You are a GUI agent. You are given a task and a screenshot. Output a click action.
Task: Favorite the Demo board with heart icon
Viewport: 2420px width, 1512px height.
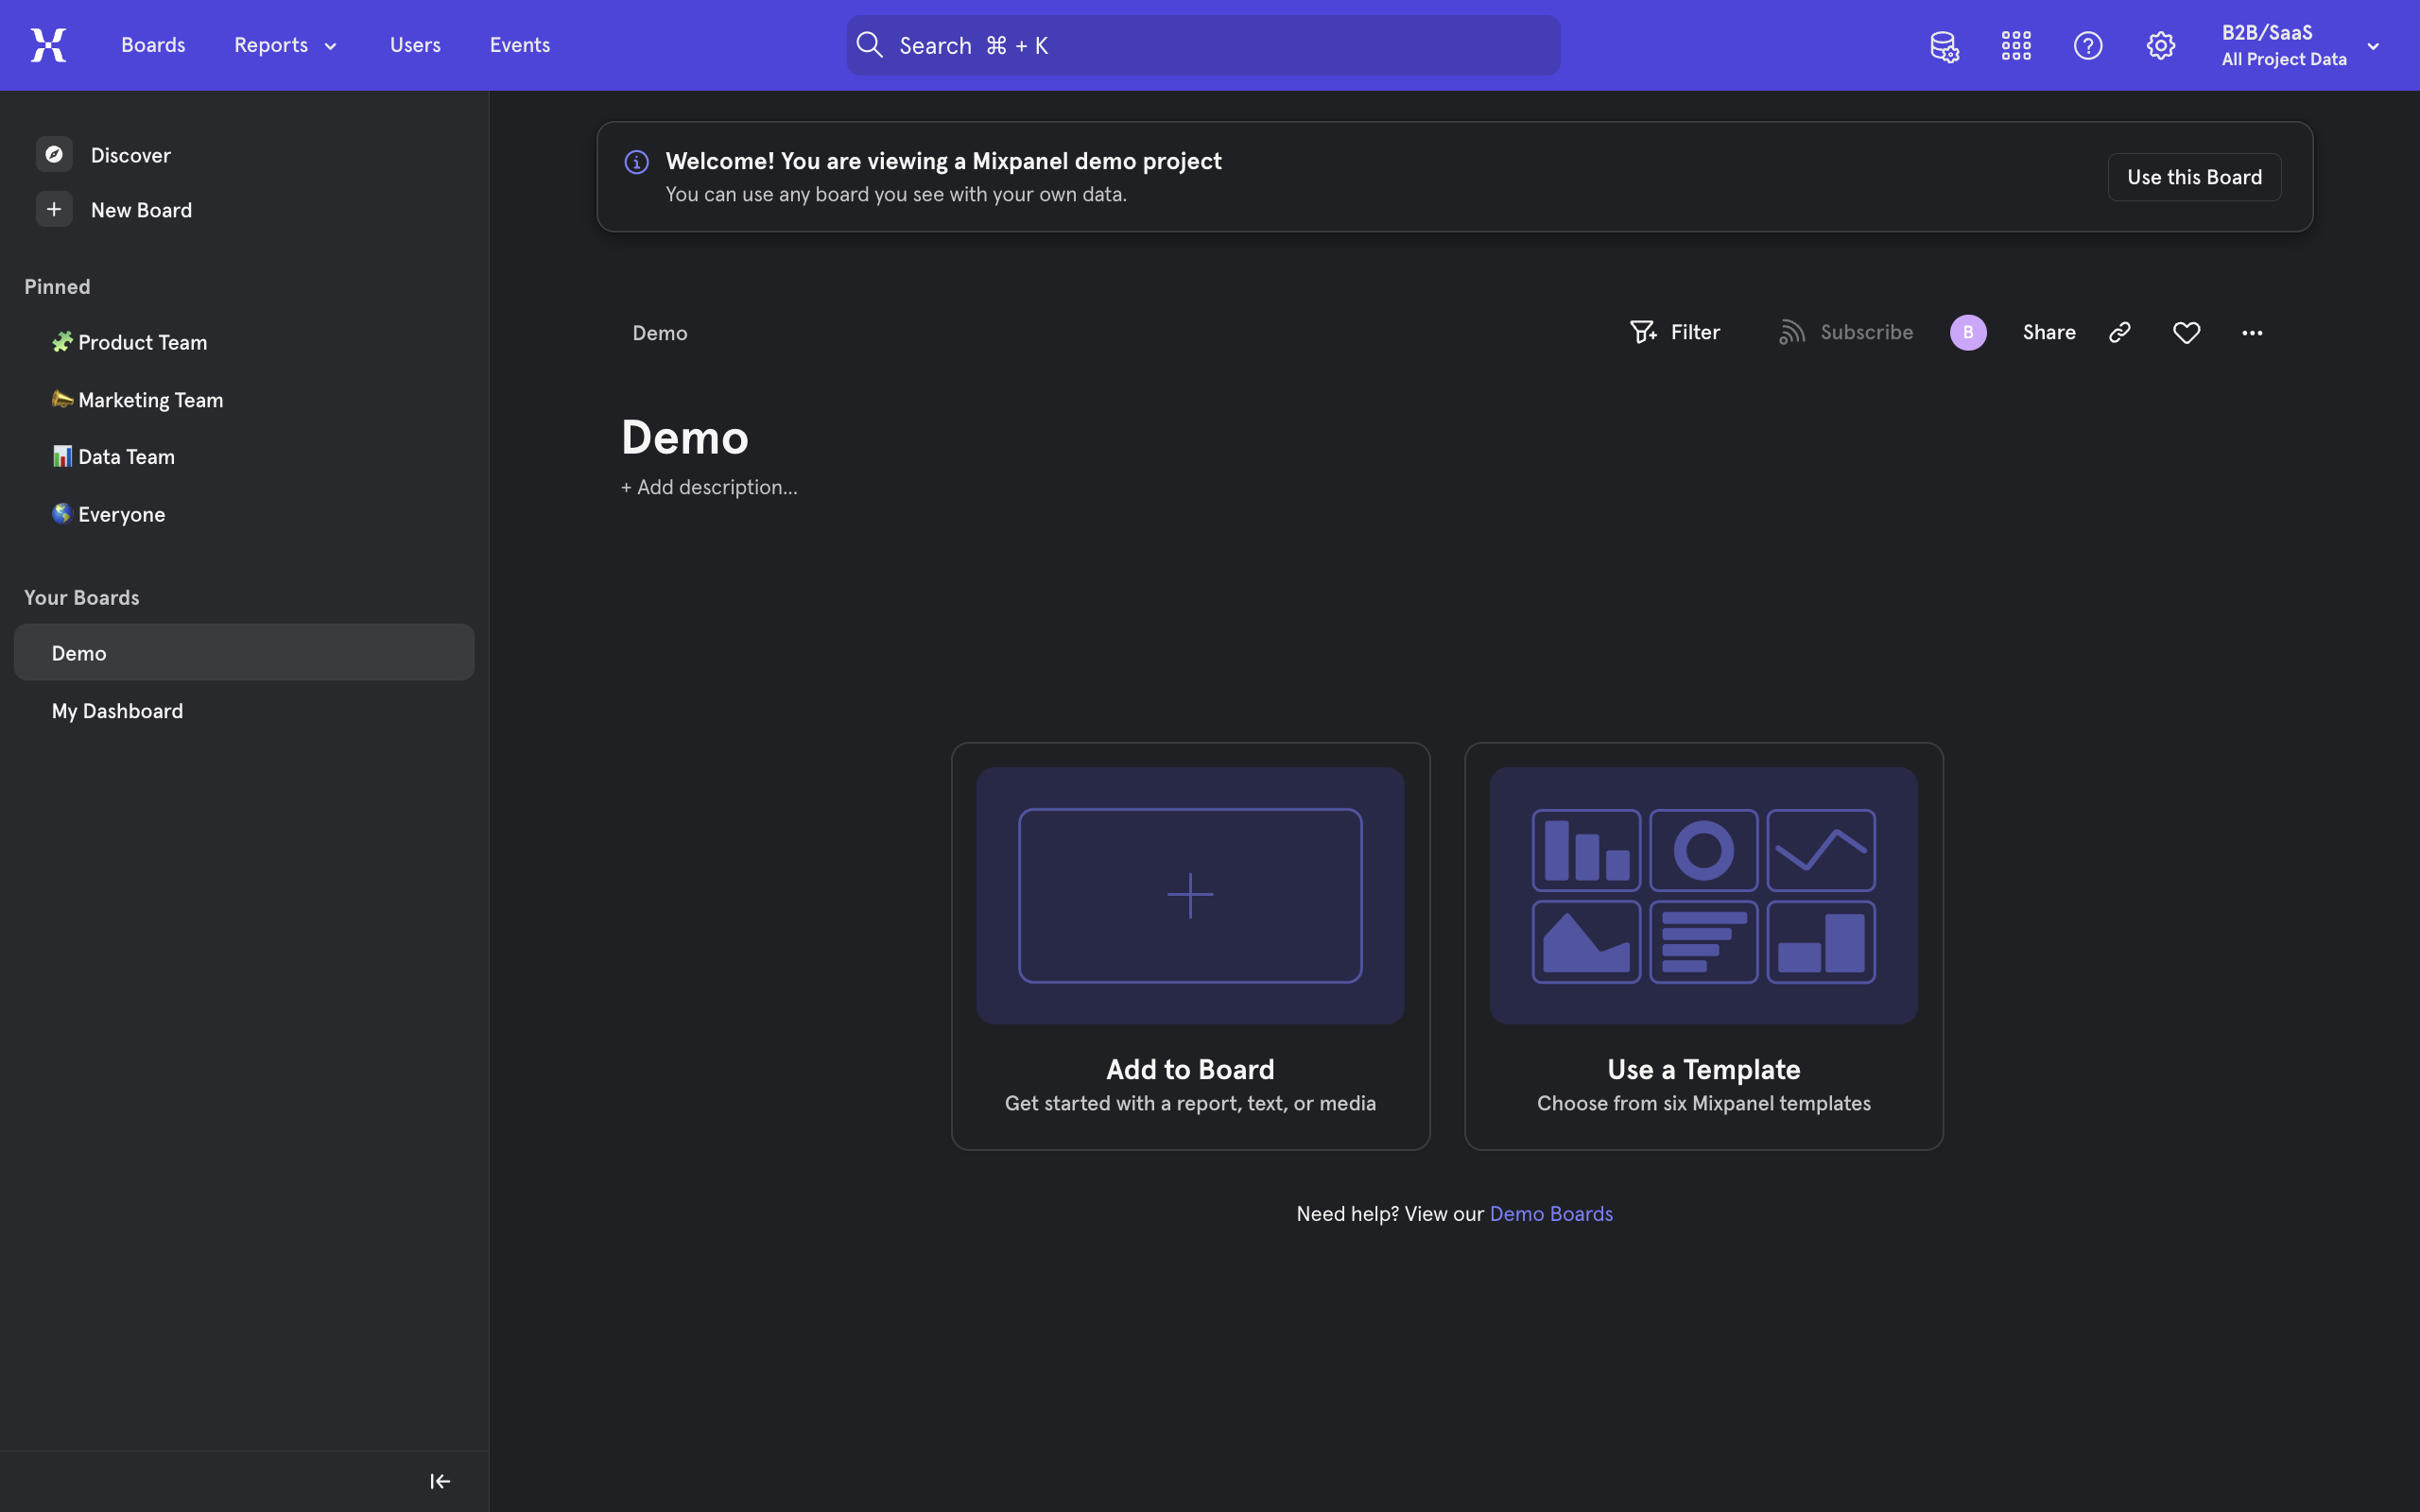(x=2187, y=332)
